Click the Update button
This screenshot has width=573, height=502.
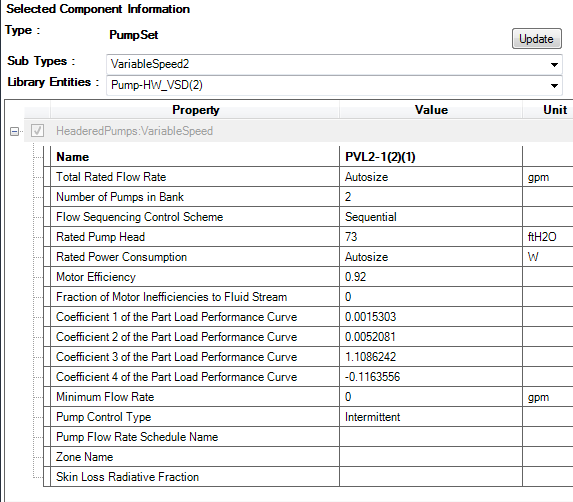pyautogui.click(x=536, y=39)
